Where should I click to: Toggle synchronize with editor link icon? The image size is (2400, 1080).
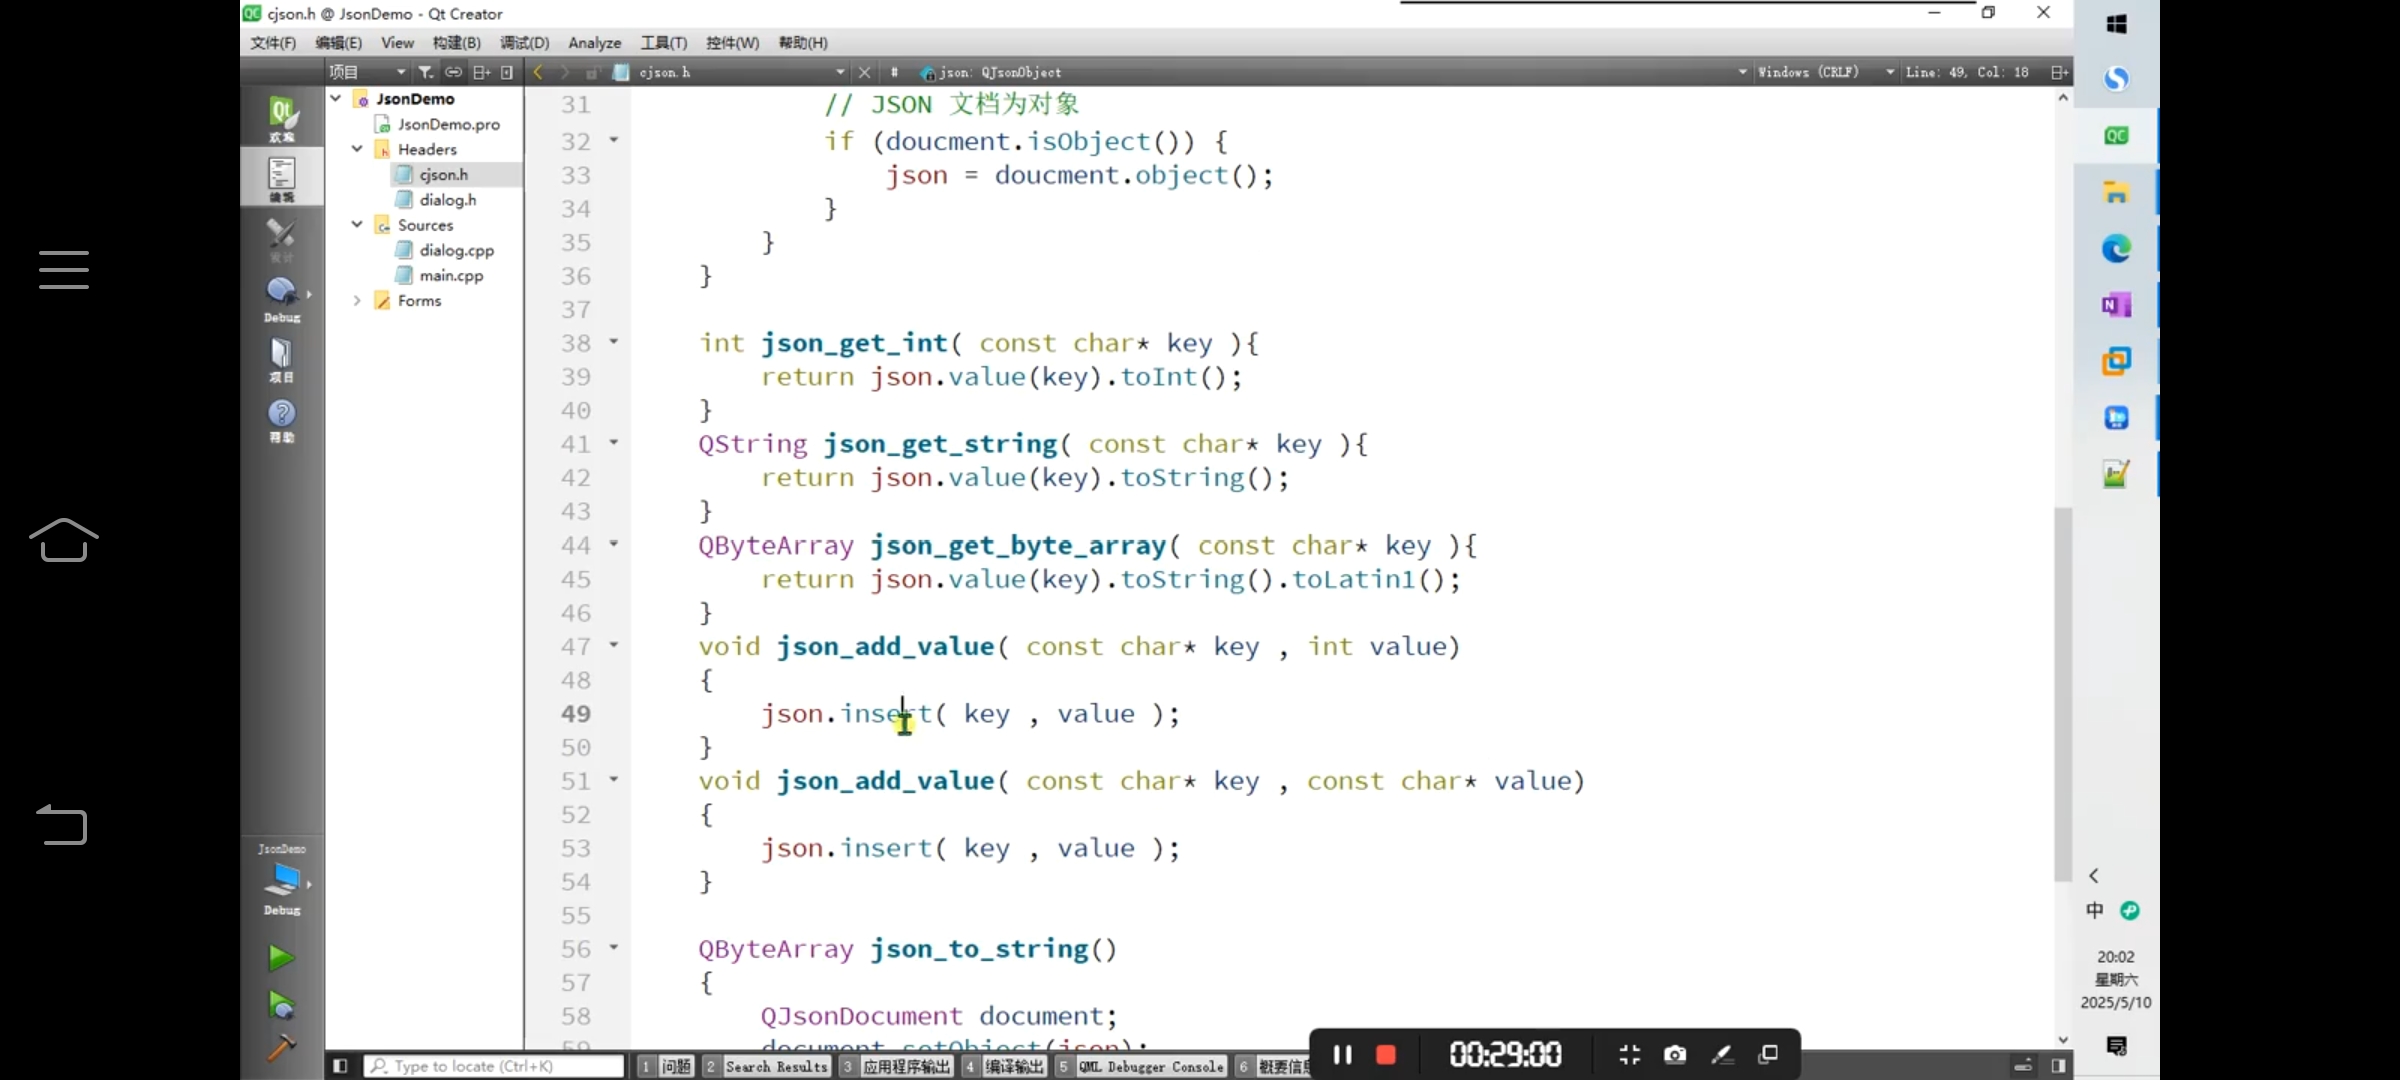click(x=453, y=72)
